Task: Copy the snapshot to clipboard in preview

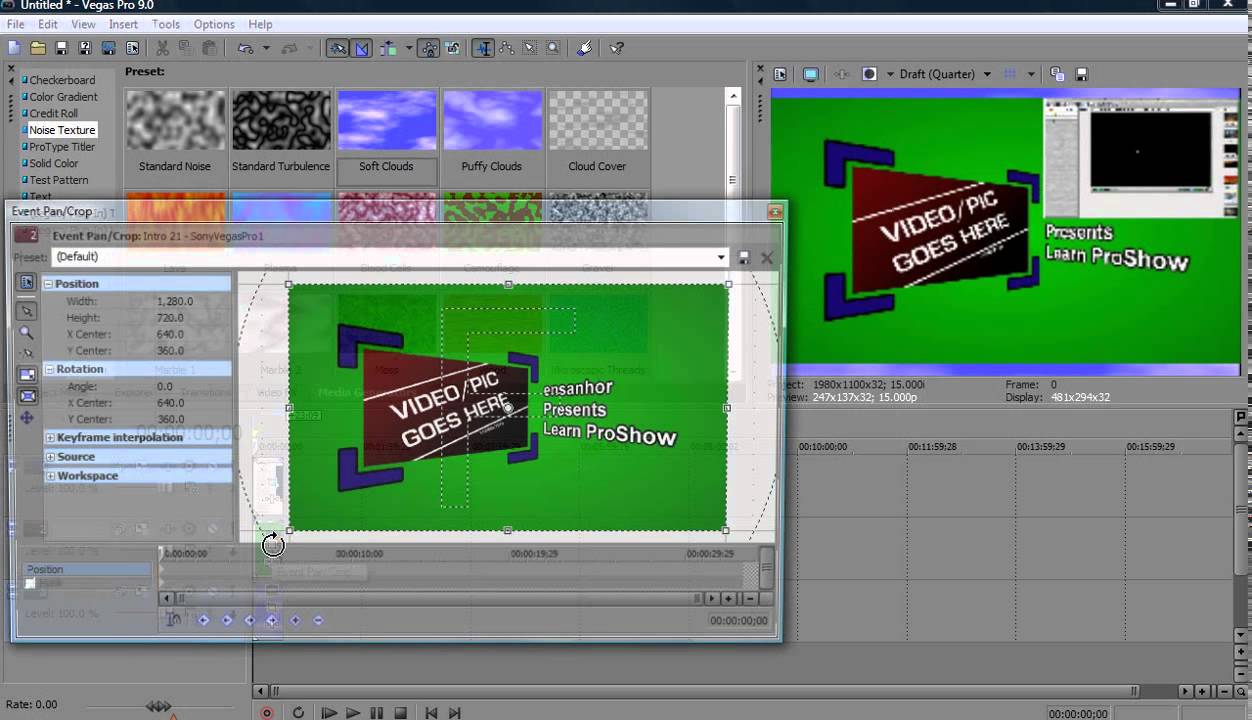Action: point(1057,74)
